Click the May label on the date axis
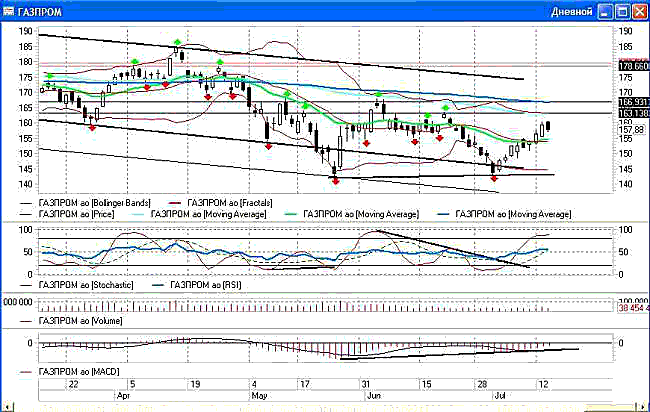Screen dimensions: 650x412 259,395
